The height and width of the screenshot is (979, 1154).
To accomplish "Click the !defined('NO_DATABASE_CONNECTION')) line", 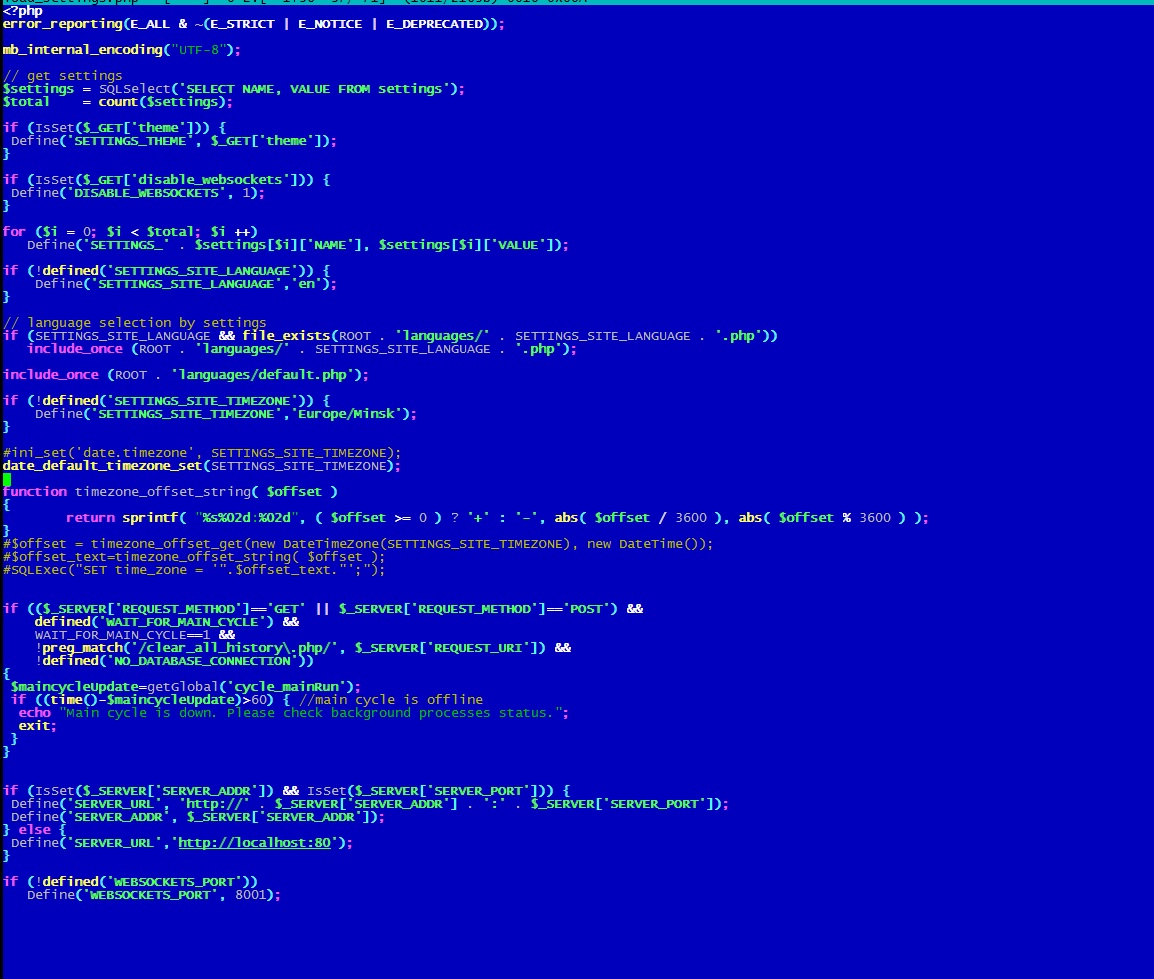I will pos(174,662).
